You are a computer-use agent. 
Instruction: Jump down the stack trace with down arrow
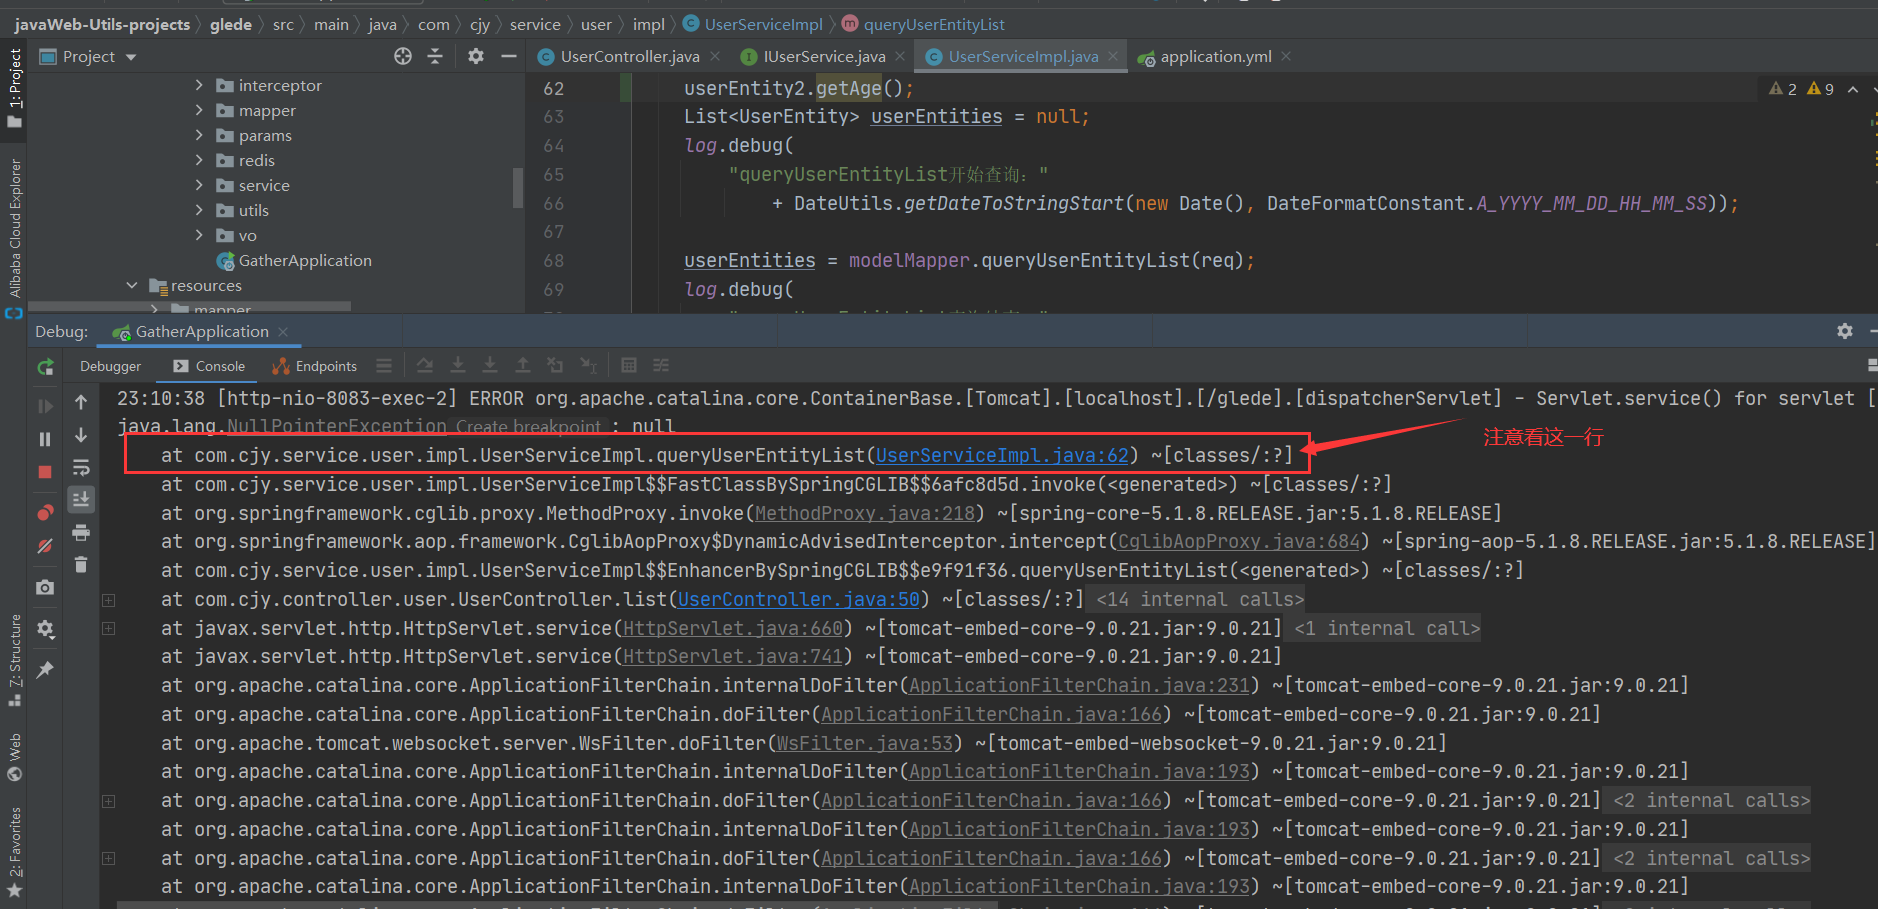(81, 435)
